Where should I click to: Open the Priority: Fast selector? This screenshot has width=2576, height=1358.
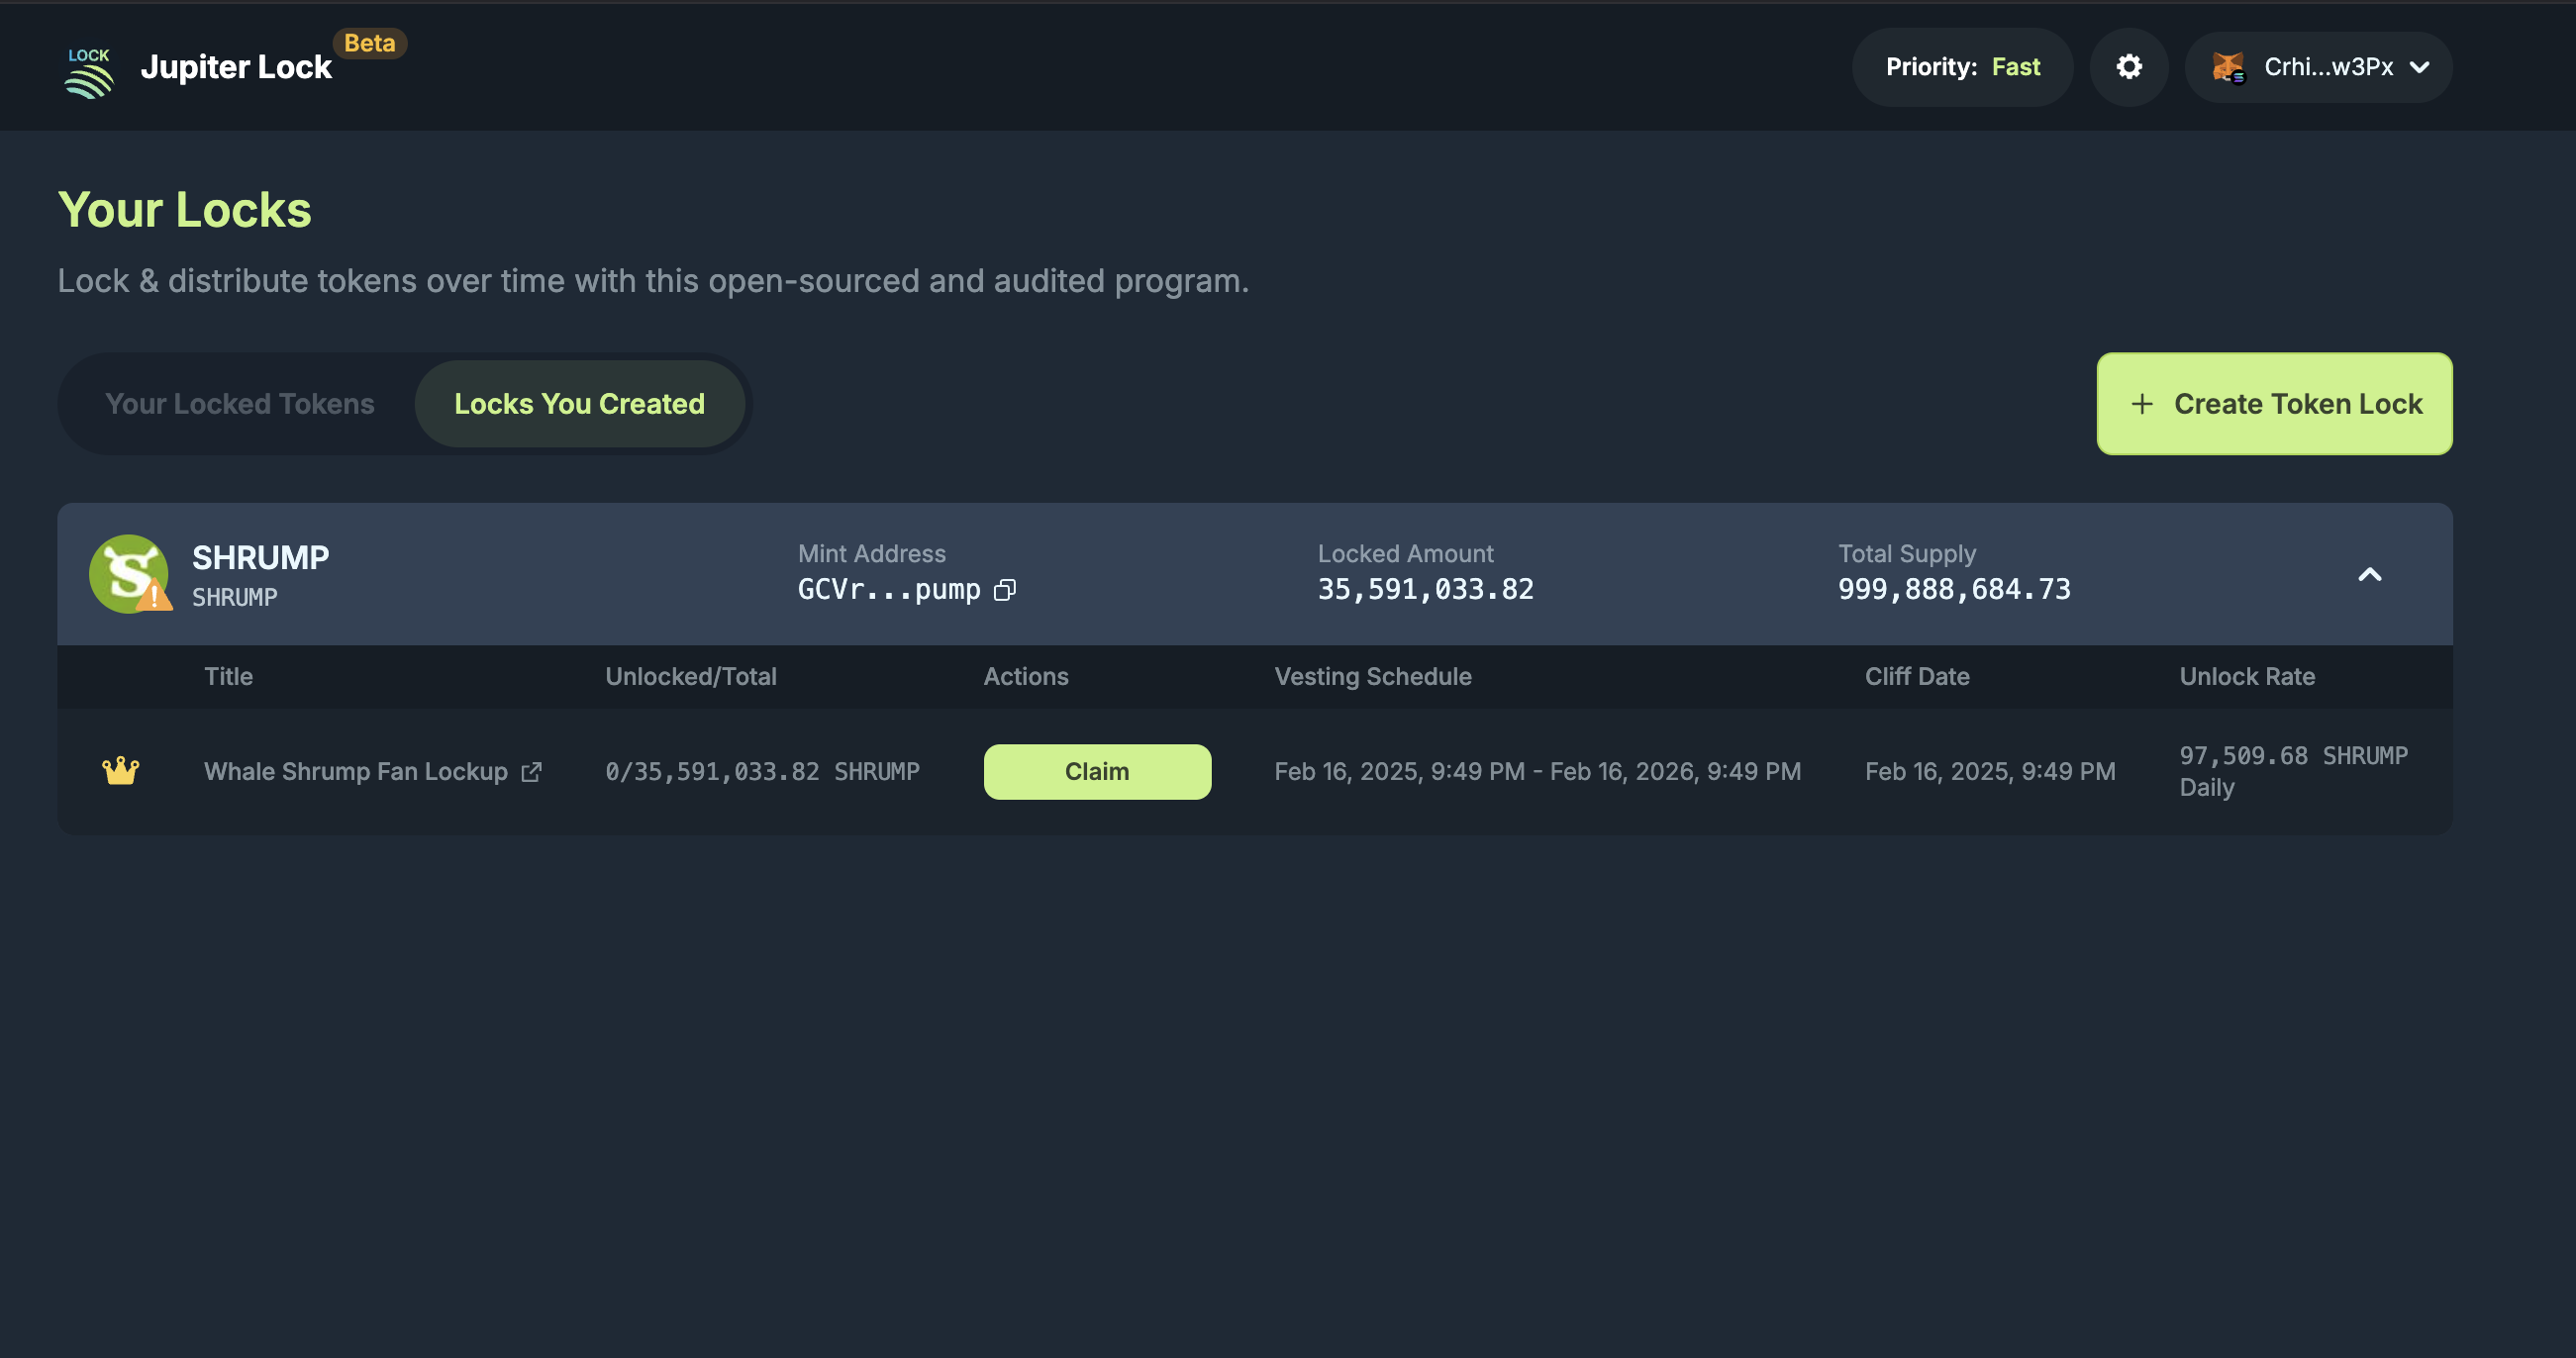[x=1962, y=67]
